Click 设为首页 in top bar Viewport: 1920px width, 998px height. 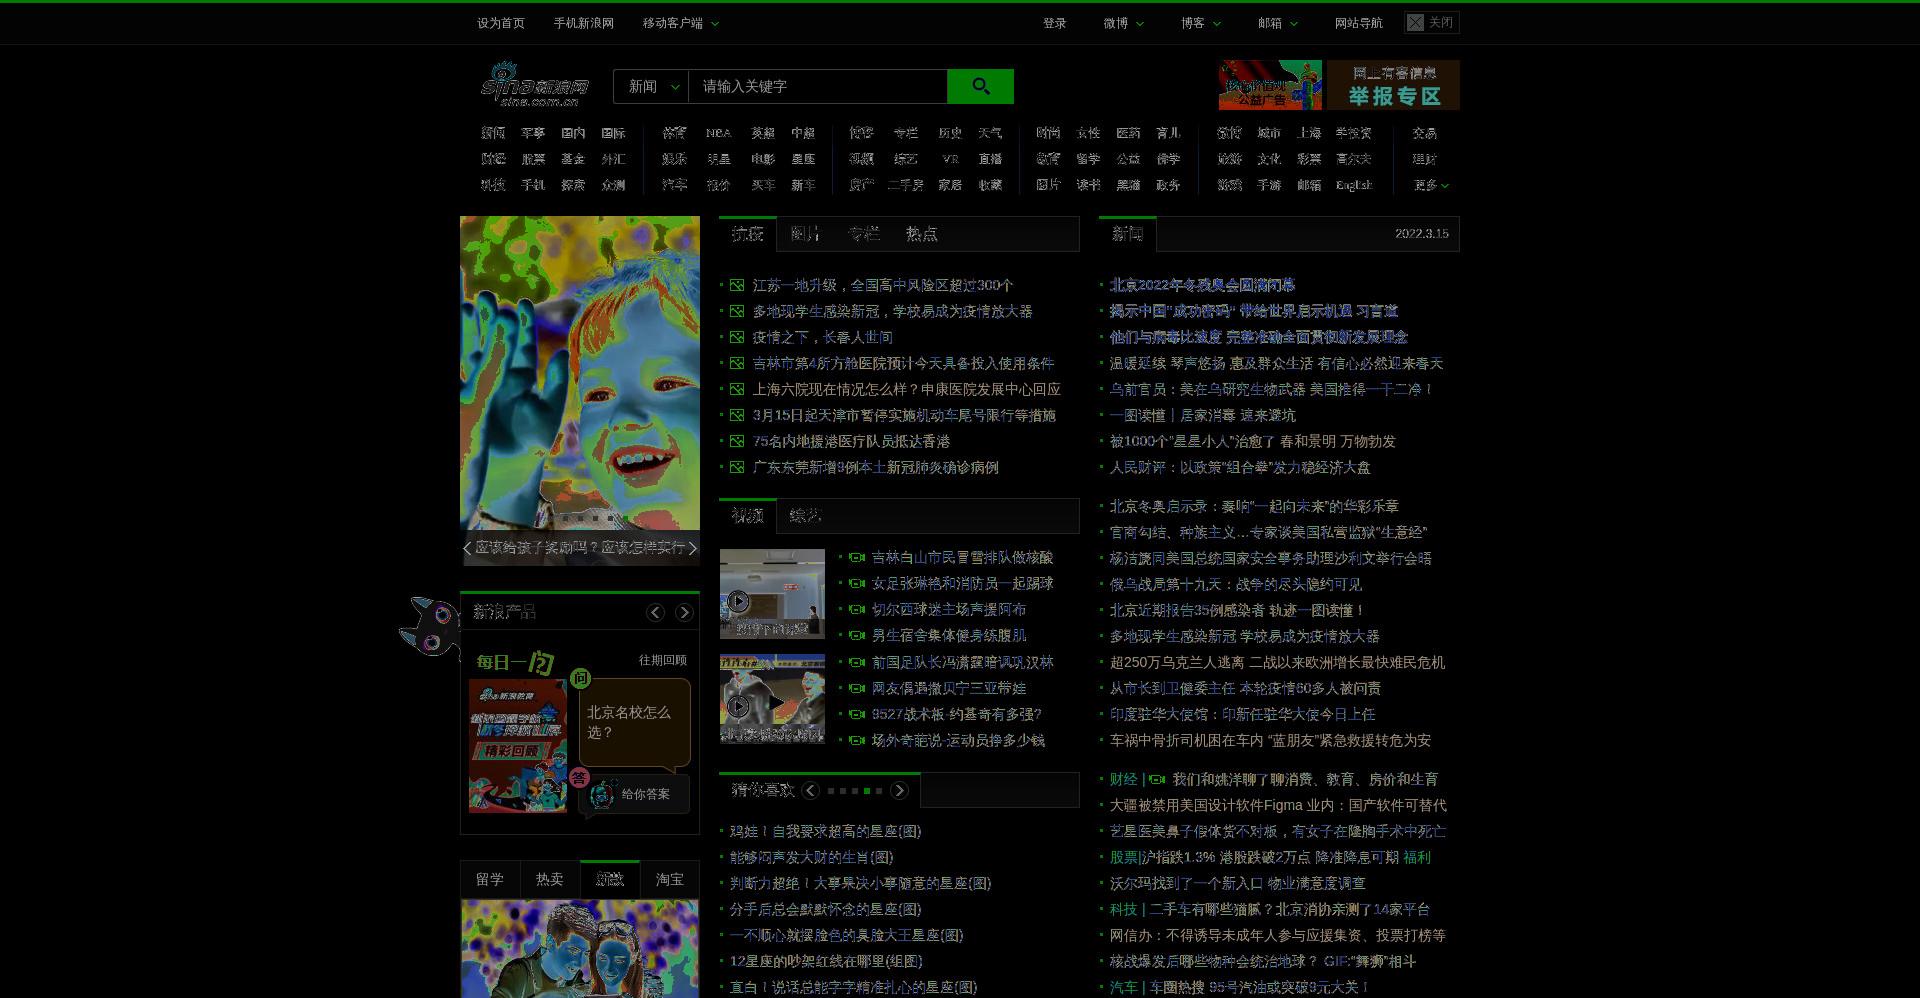pyautogui.click(x=501, y=23)
